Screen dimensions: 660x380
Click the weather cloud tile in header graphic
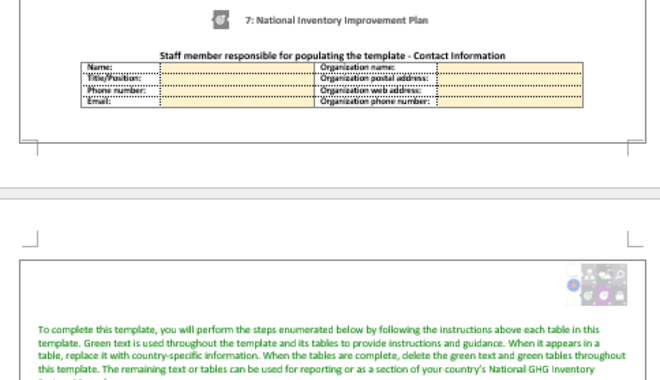[x=604, y=275]
